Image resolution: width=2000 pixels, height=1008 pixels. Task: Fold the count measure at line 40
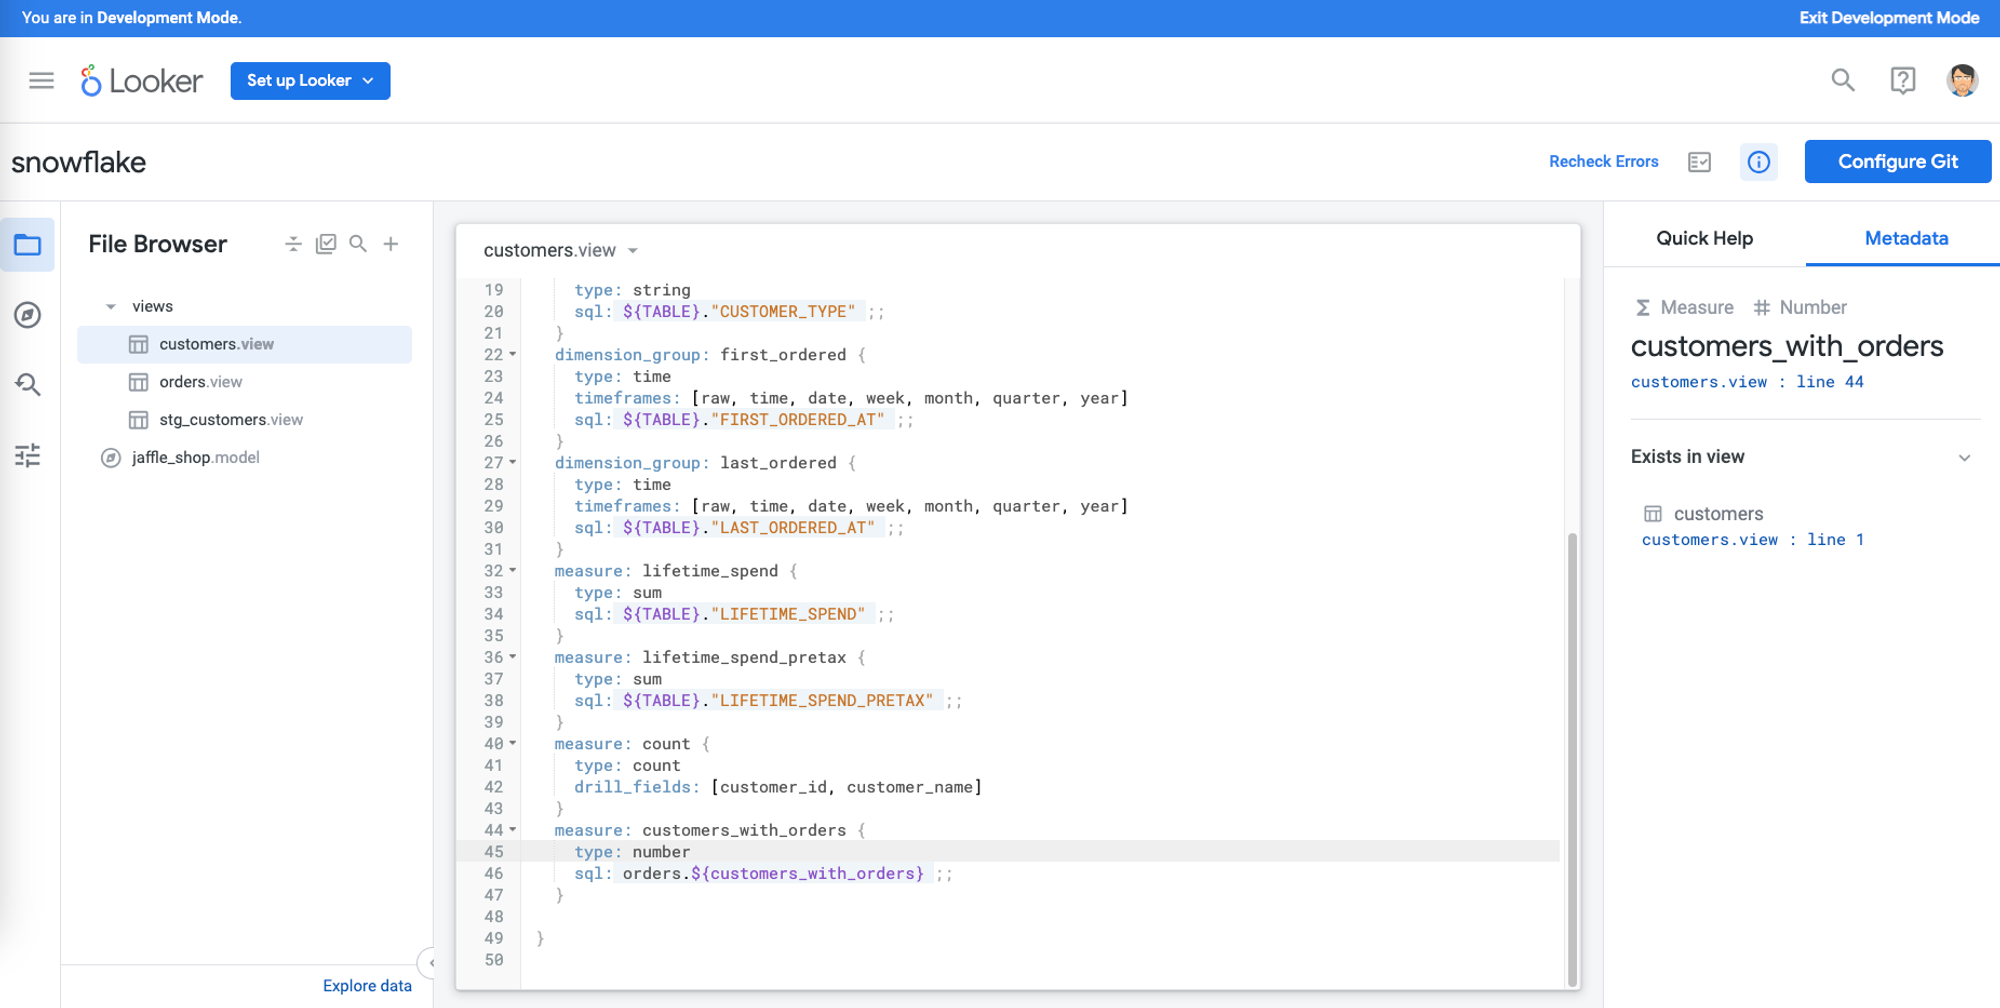[513, 743]
